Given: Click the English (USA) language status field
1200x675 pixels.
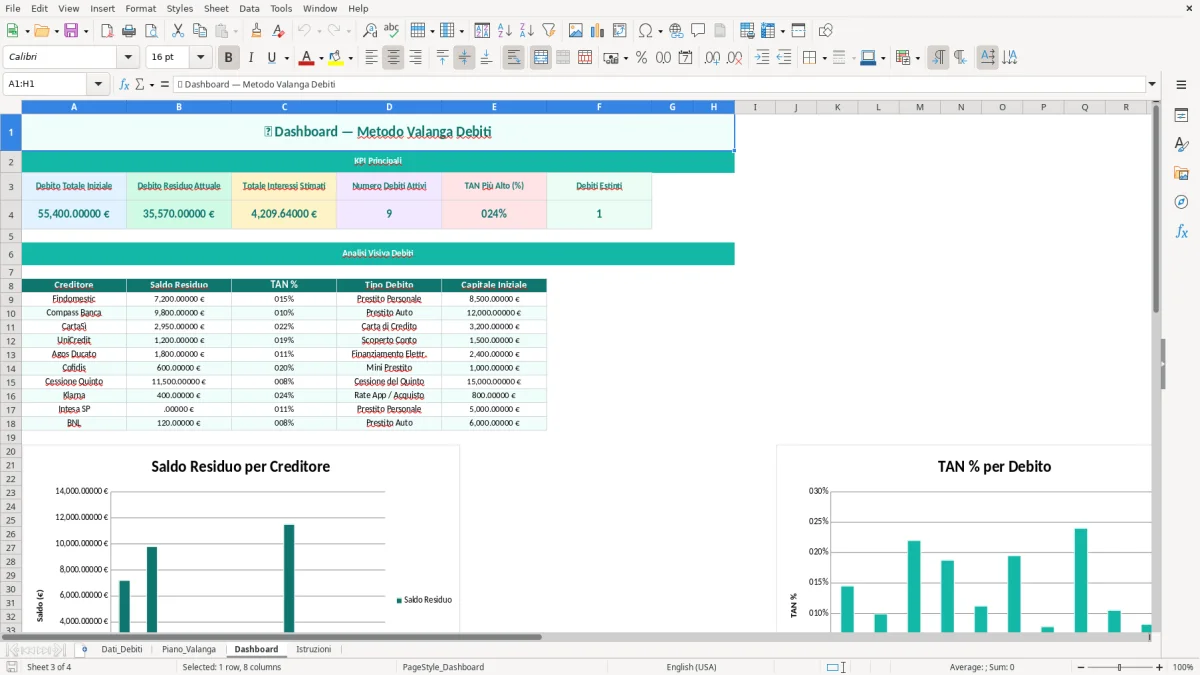Looking at the screenshot, I should [x=691, y=667].
